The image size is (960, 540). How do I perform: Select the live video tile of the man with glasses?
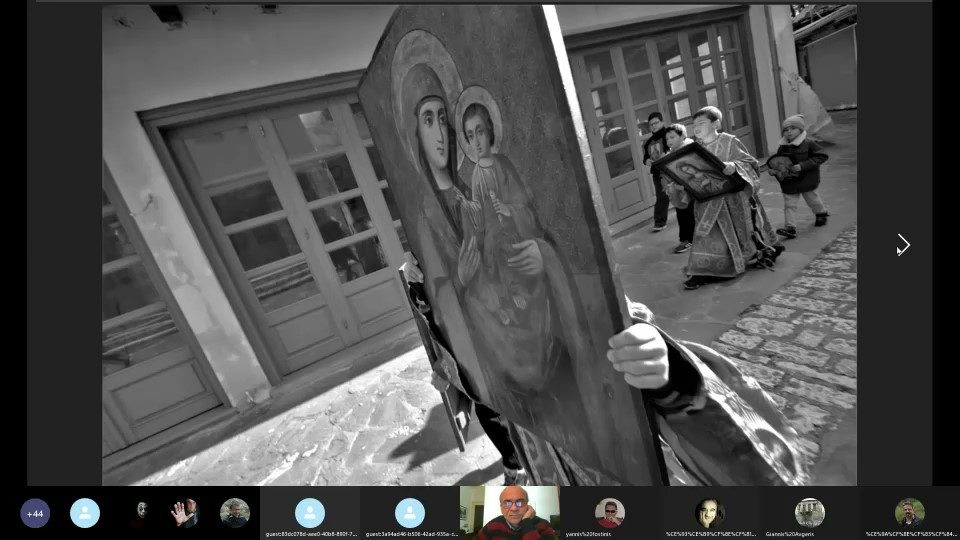coord(509,513)
